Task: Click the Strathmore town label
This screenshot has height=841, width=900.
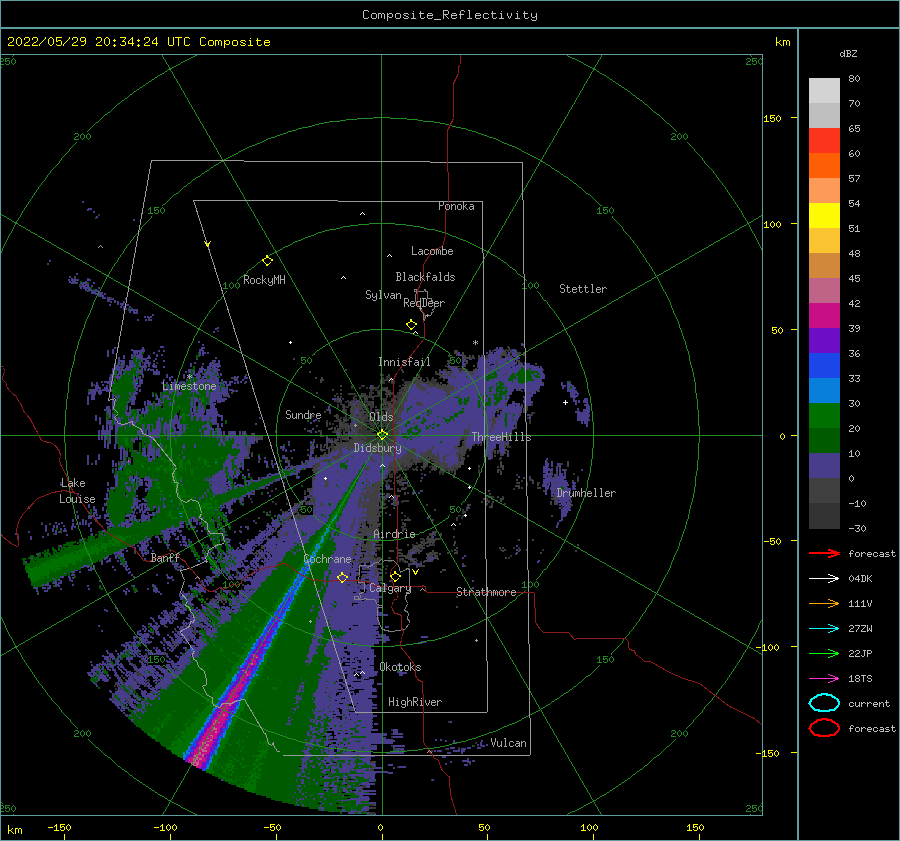Action: coord(486,592)
